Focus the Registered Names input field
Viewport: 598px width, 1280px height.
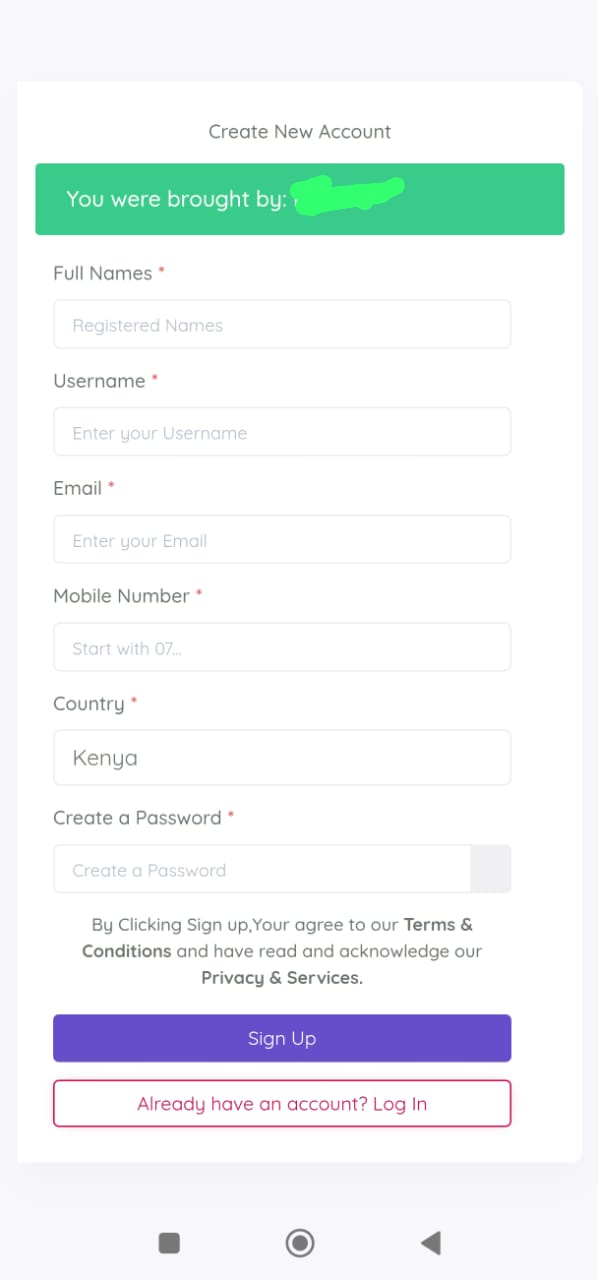click(282, 325)
